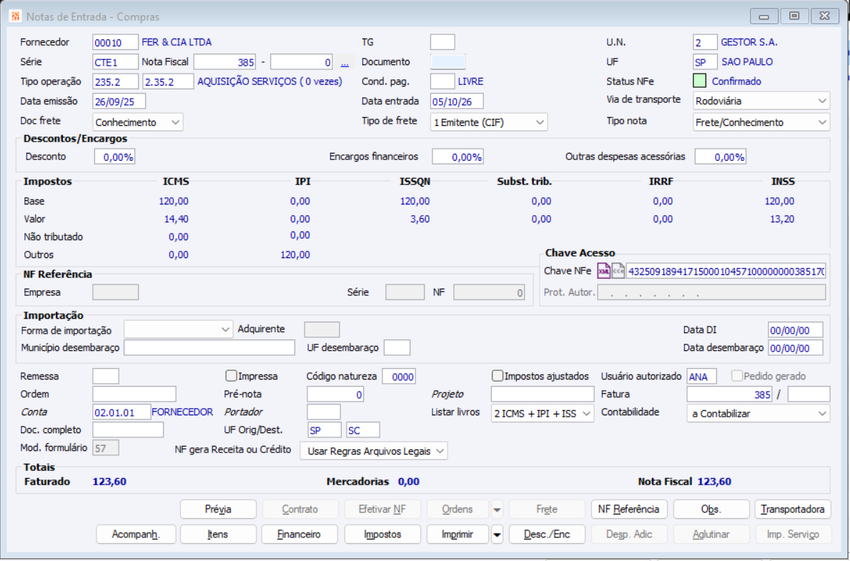Click the Tipo operação field 235.2
This screenshot has width=850, height=561.
[115, 82]
